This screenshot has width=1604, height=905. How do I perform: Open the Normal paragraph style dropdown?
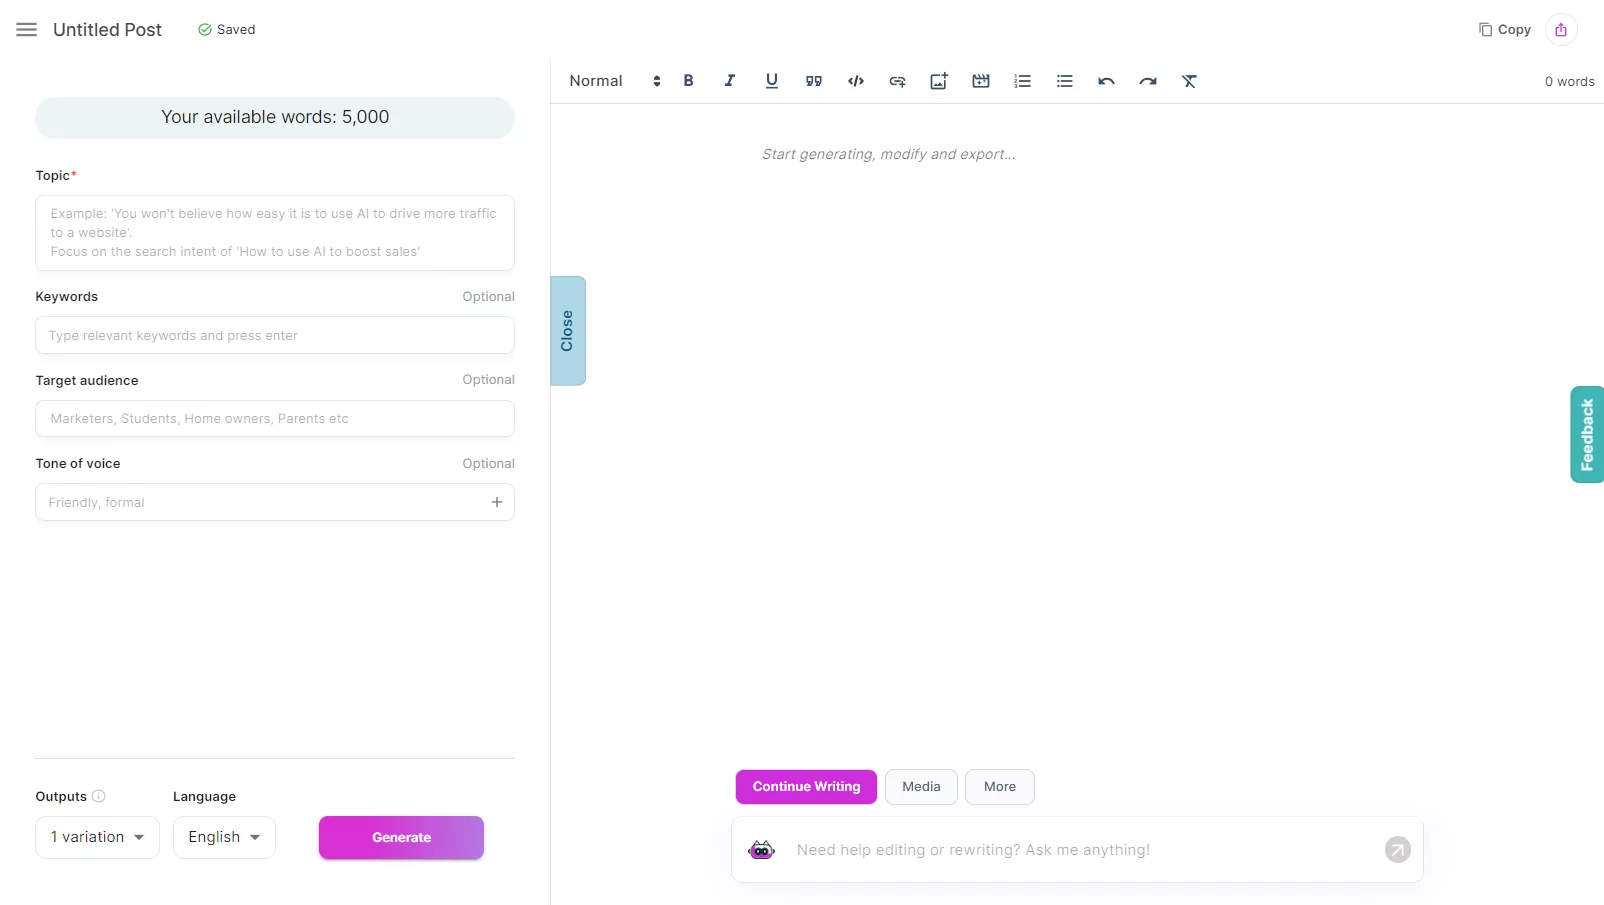[x=610, y=81]
